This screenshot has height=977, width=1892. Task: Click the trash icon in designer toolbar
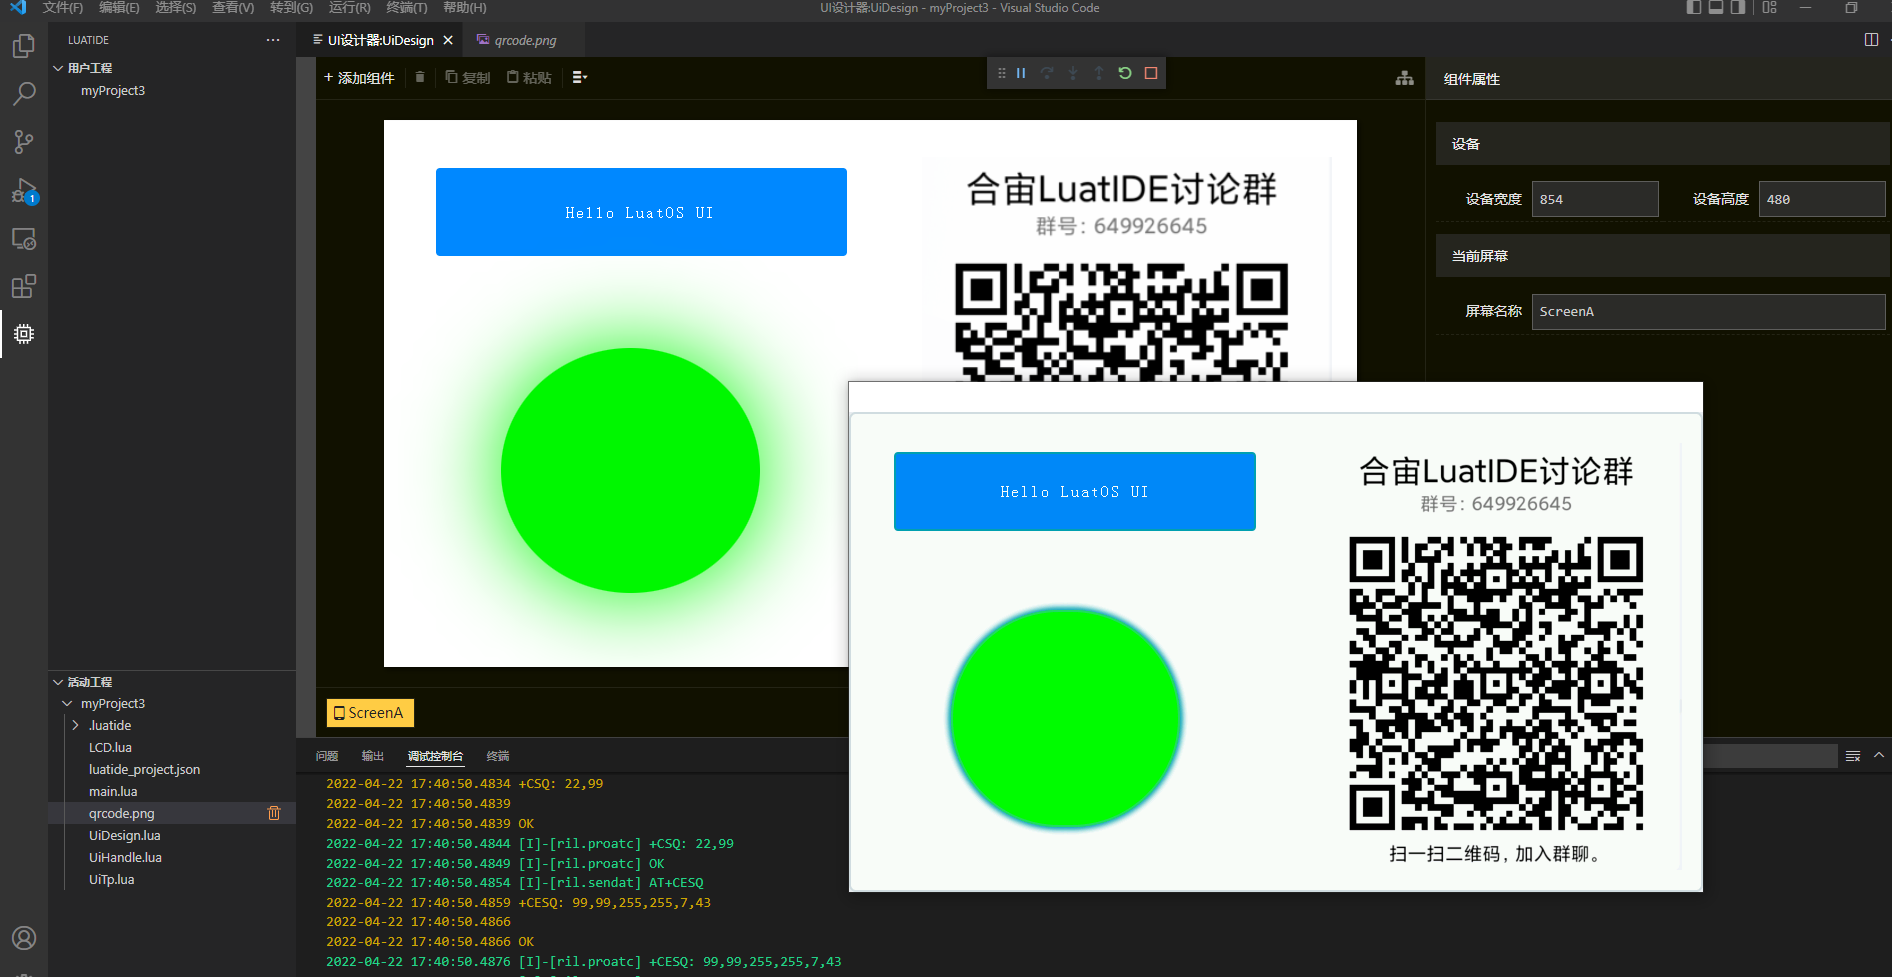coord(420,77)
